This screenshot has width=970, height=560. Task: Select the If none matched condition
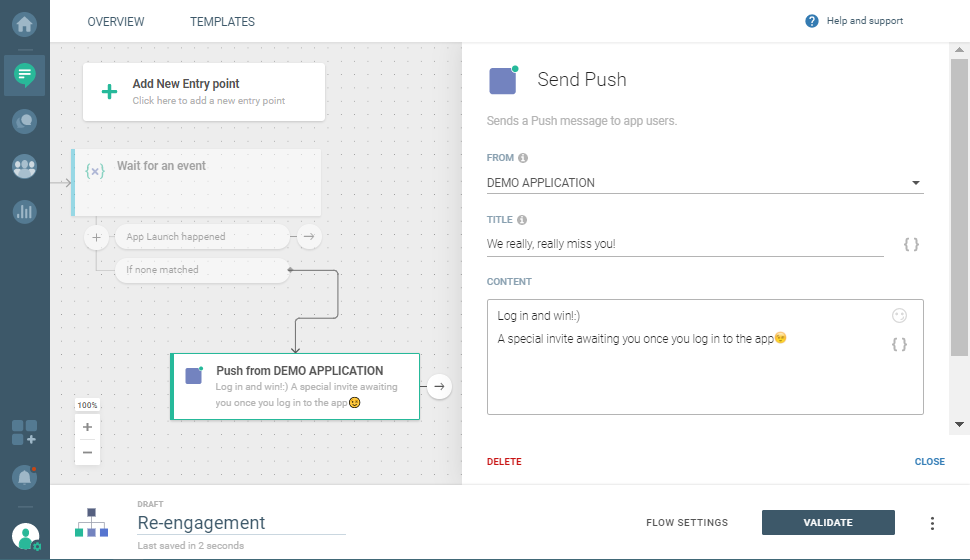tap(202, 270)
